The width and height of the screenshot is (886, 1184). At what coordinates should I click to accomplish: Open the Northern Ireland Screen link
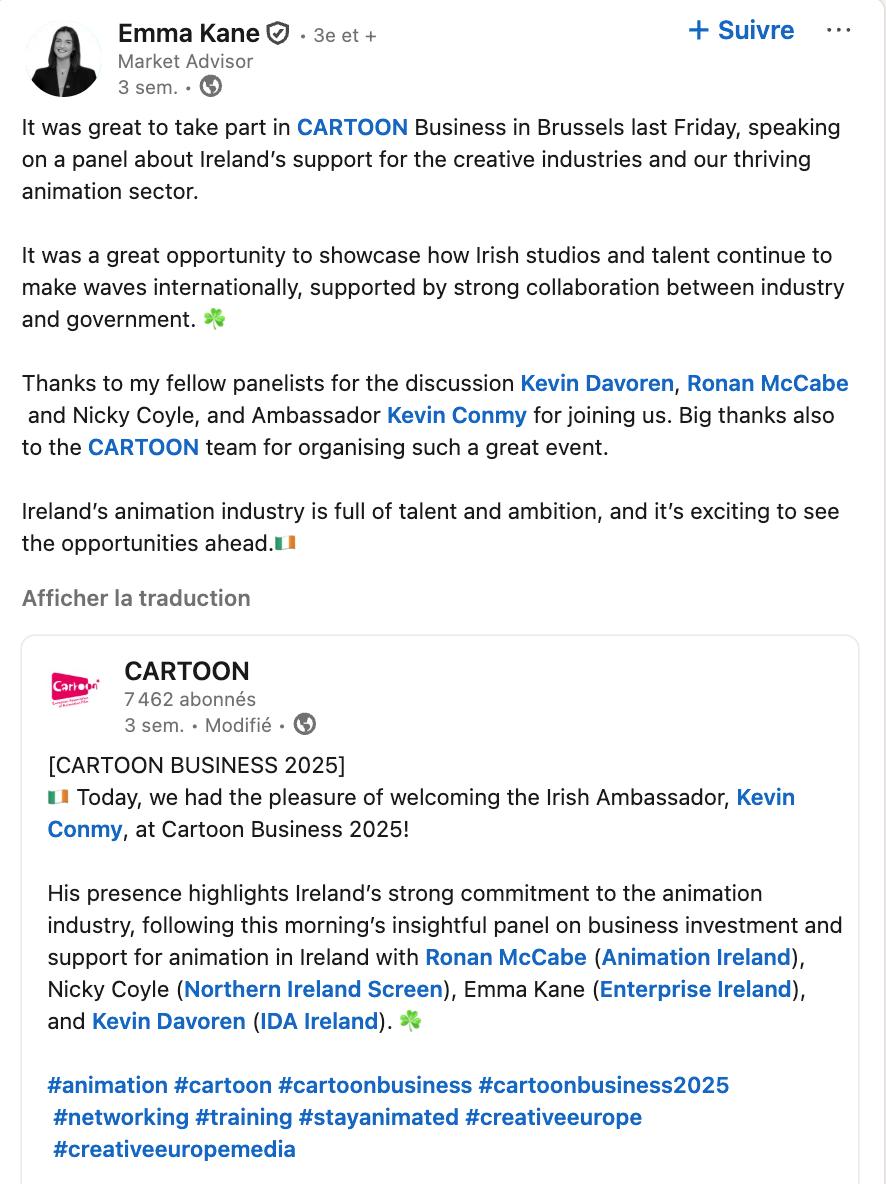click(x=313, y=990)
